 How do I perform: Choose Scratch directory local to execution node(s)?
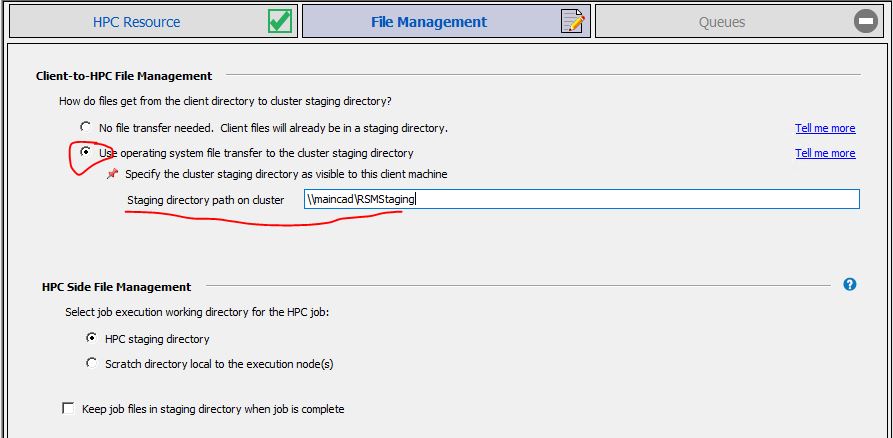coord(91,363)
